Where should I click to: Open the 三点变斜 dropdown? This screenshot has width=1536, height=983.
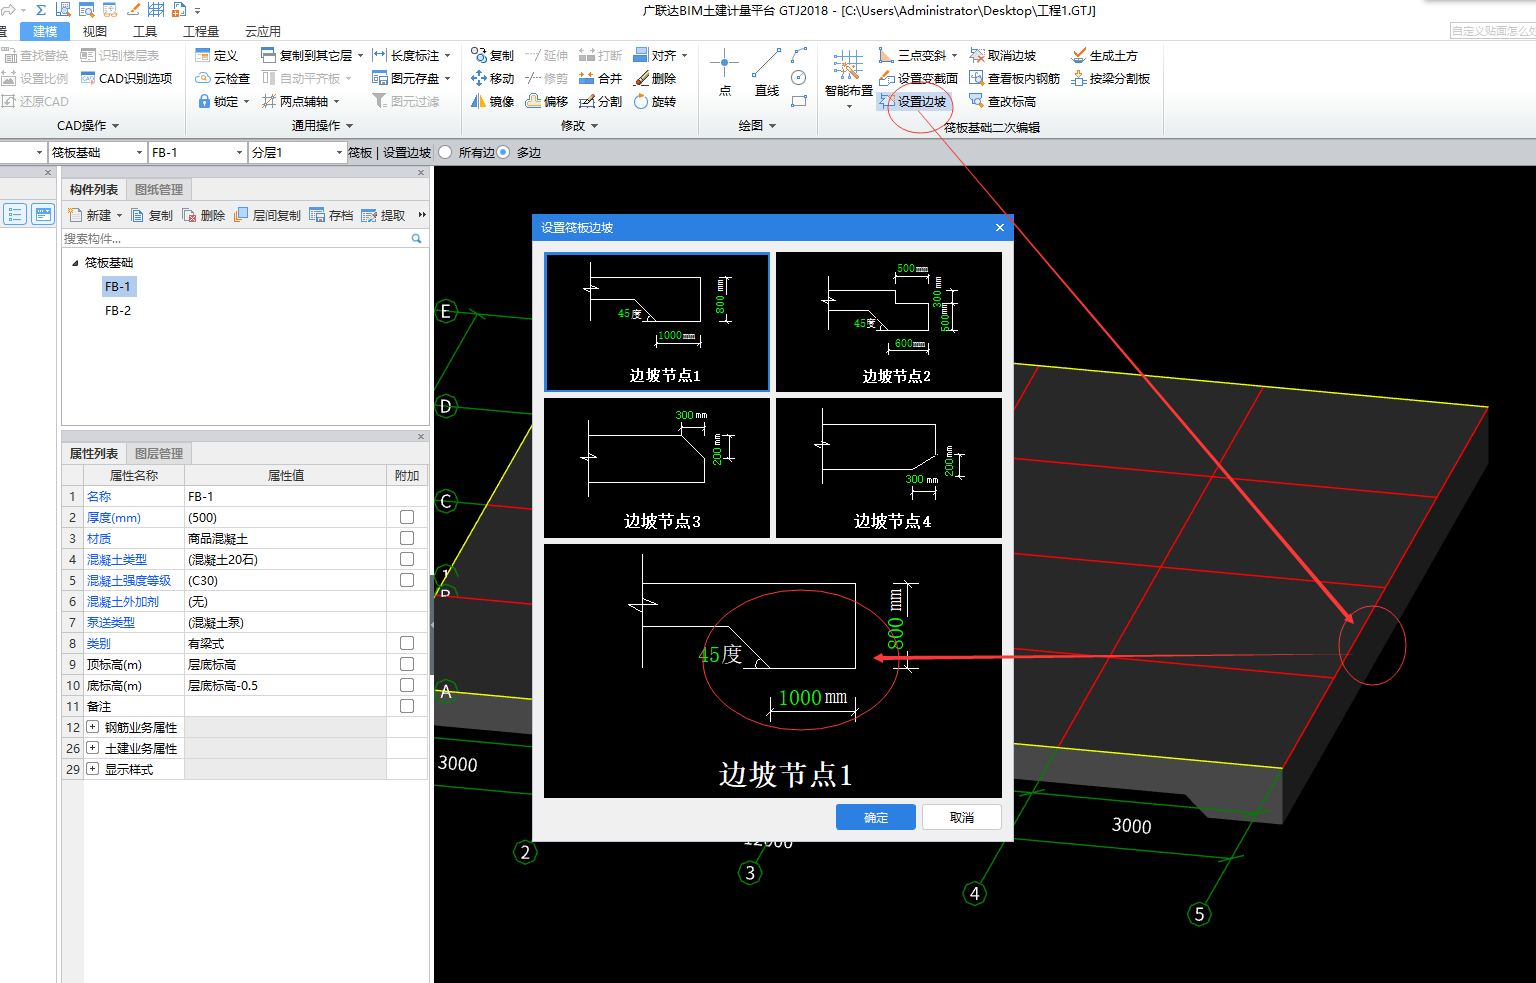point(954,56)
